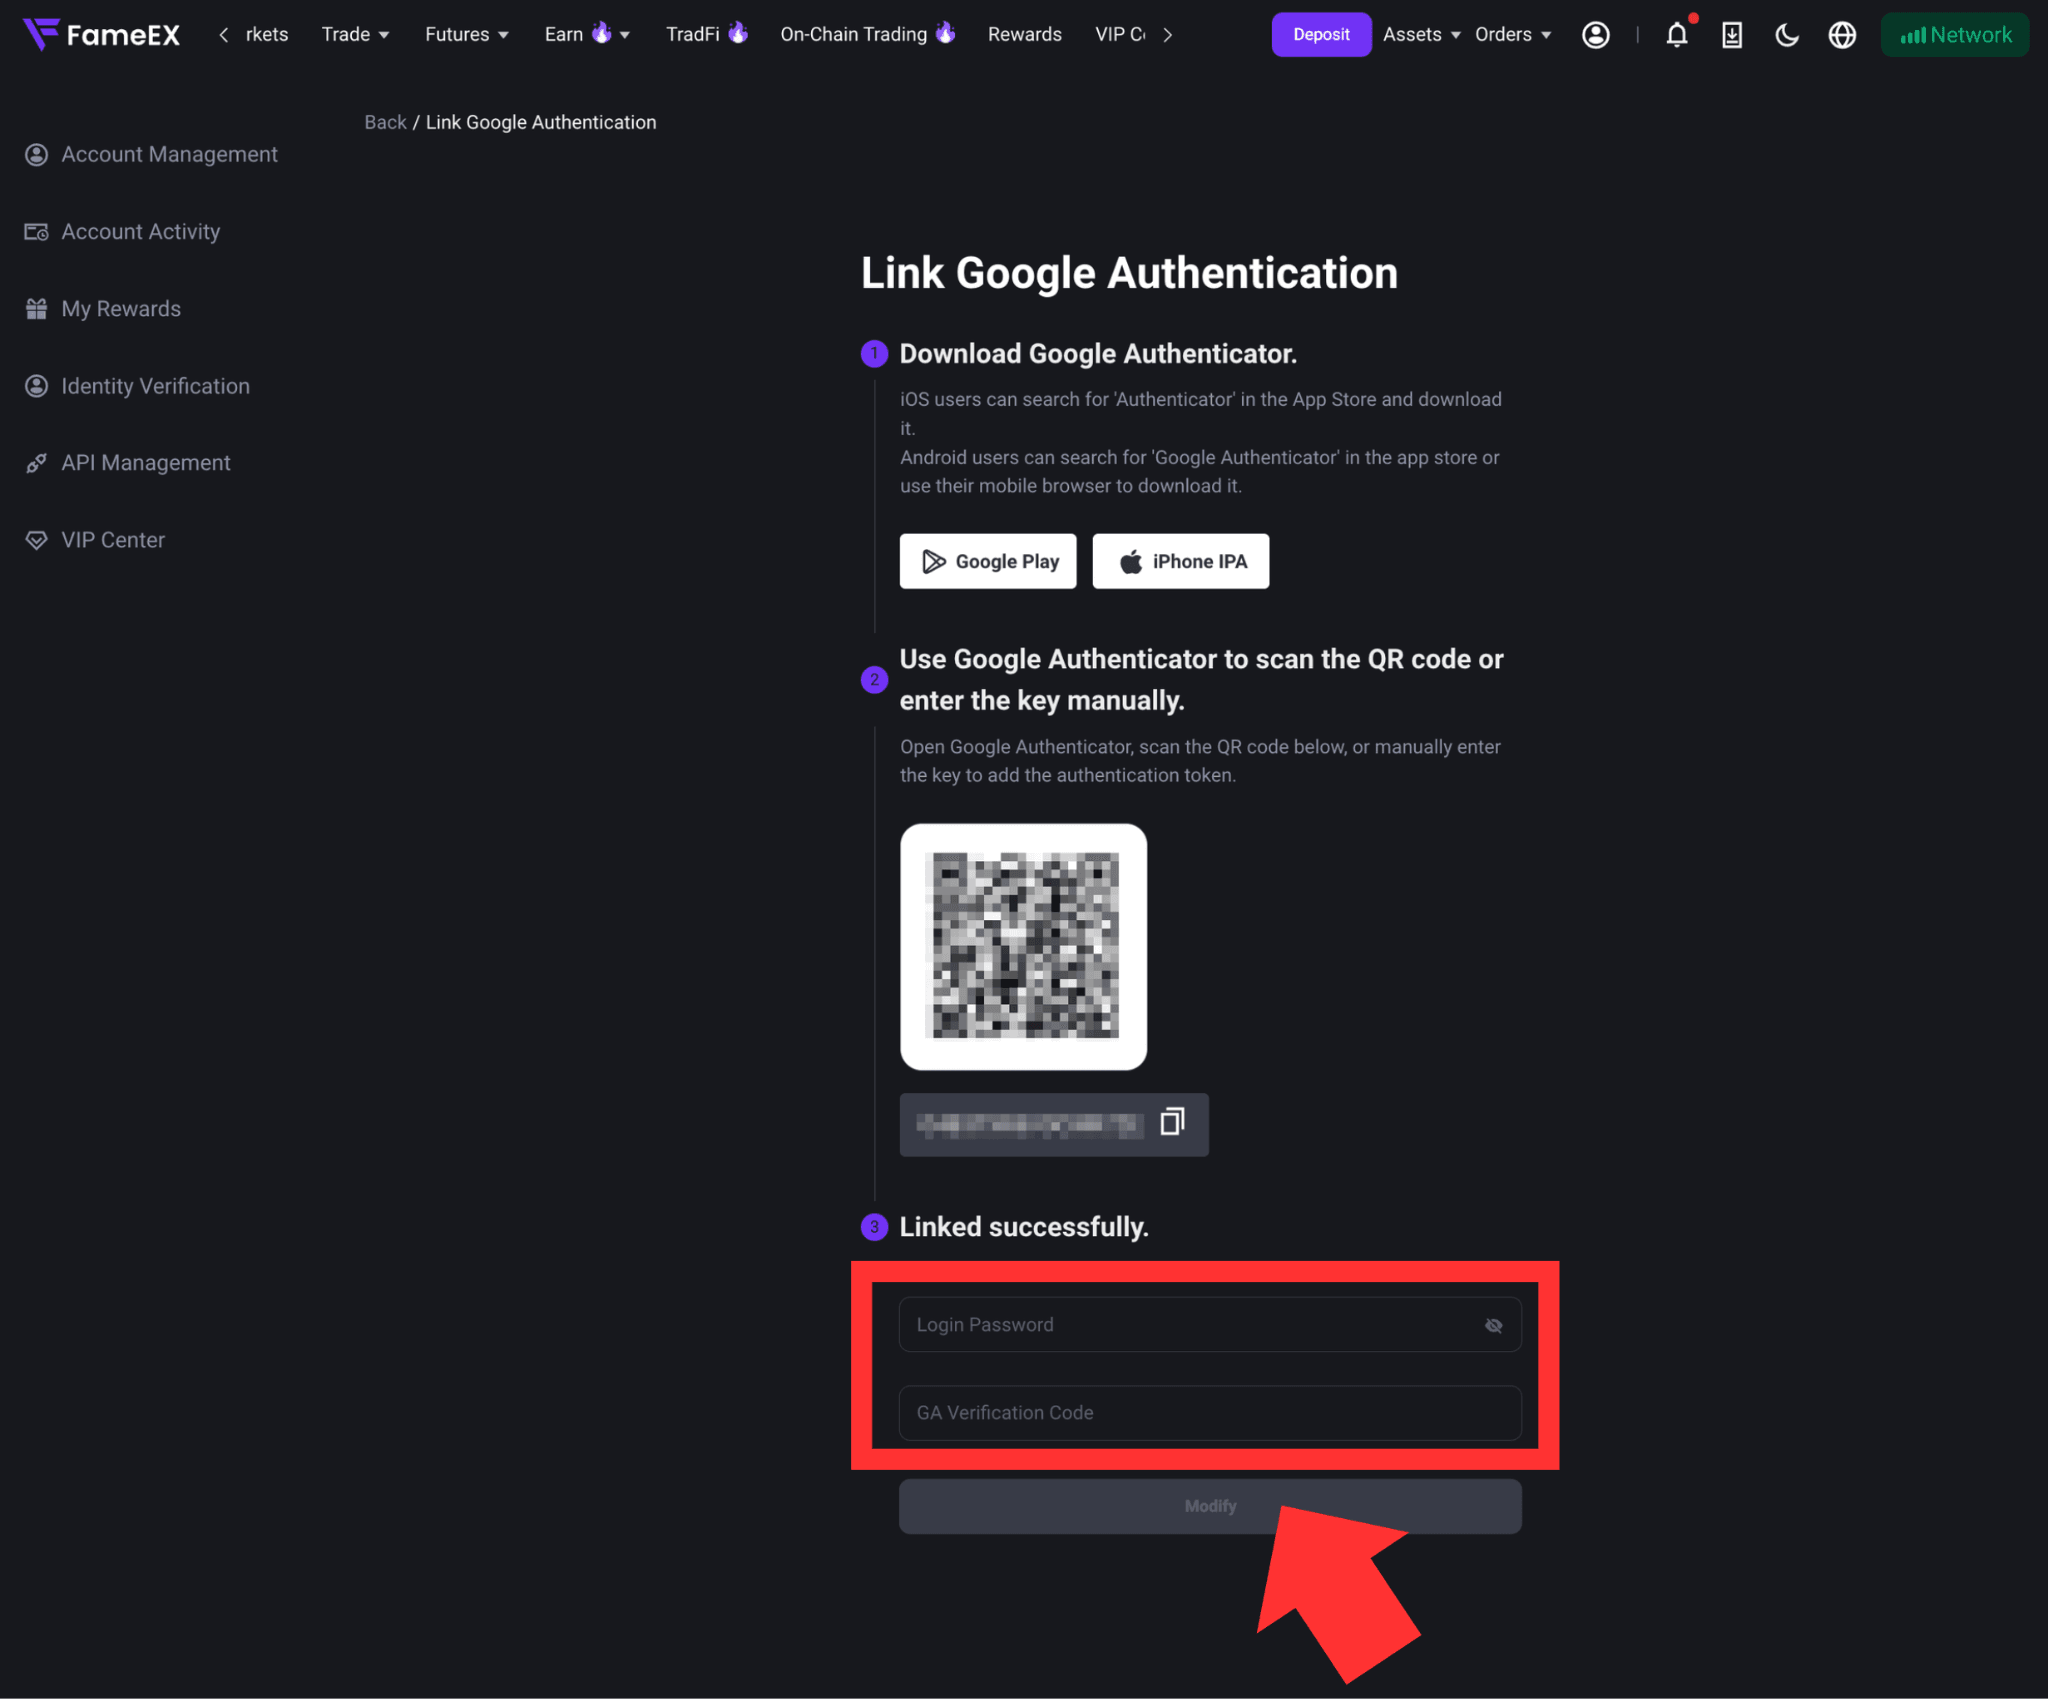The image size is (2048, 1699).
Task: Go to the Rewards page
Action: click(1024, 35)
